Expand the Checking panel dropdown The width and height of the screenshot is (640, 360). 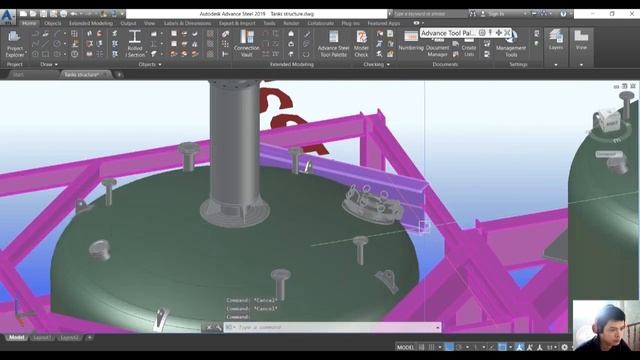[376, 64]
